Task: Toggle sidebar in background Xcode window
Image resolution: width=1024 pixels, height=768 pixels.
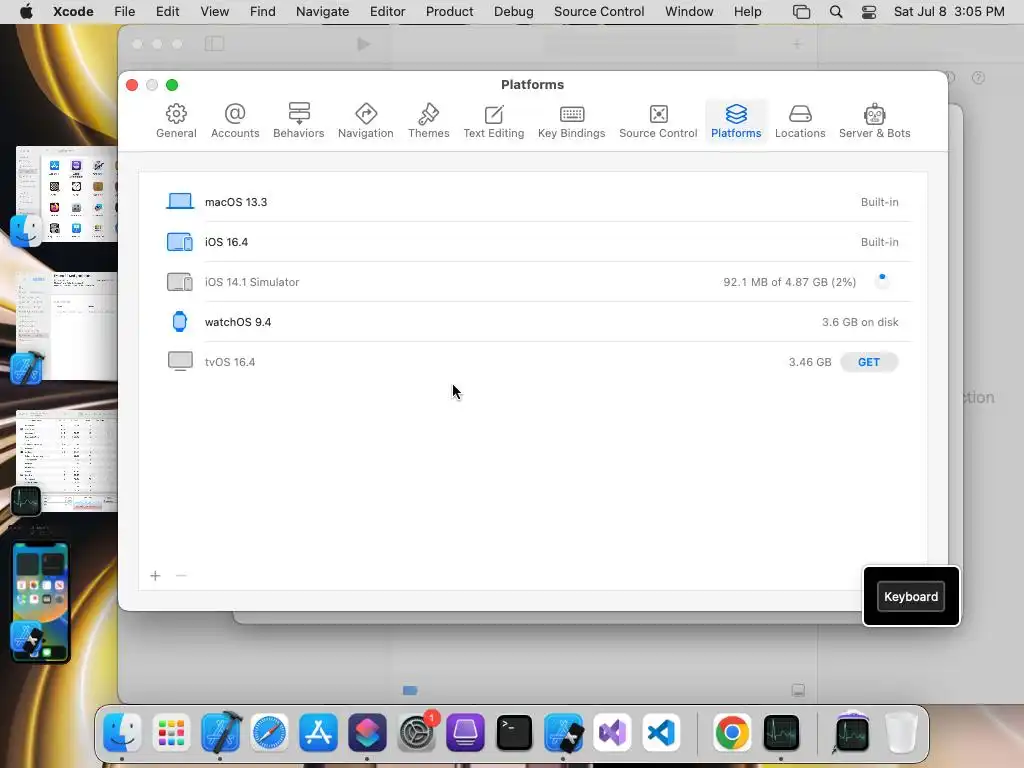Action: click(x=214, y=44)
